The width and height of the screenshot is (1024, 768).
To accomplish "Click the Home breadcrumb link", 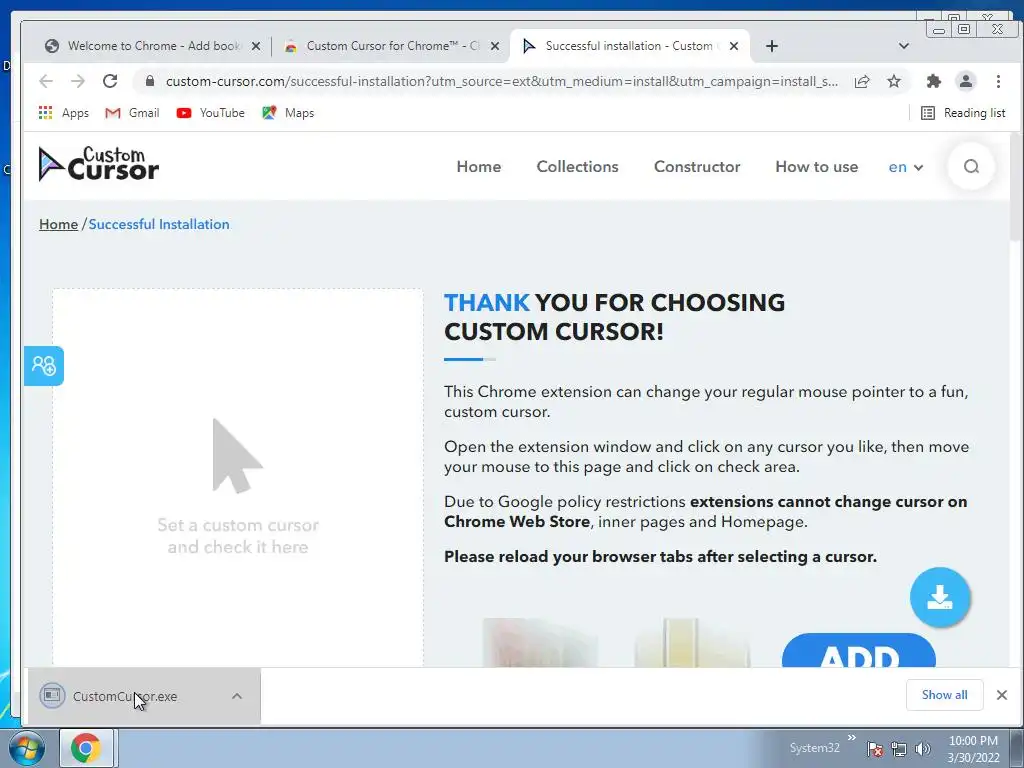I will [x=58, y=224].
